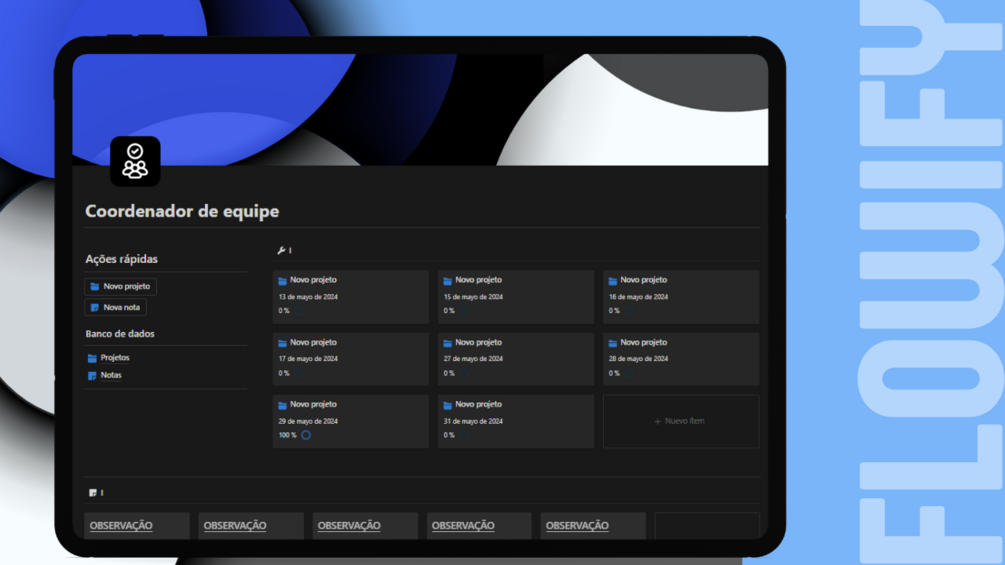Open the Projetos database link
The image size is (1005, 565).
(x=115, y=357)
